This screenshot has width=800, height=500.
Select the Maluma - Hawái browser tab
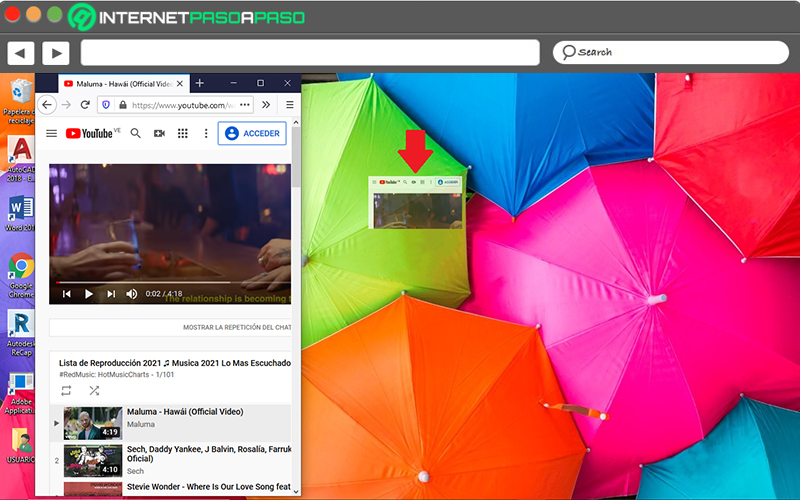coord(124,84)
